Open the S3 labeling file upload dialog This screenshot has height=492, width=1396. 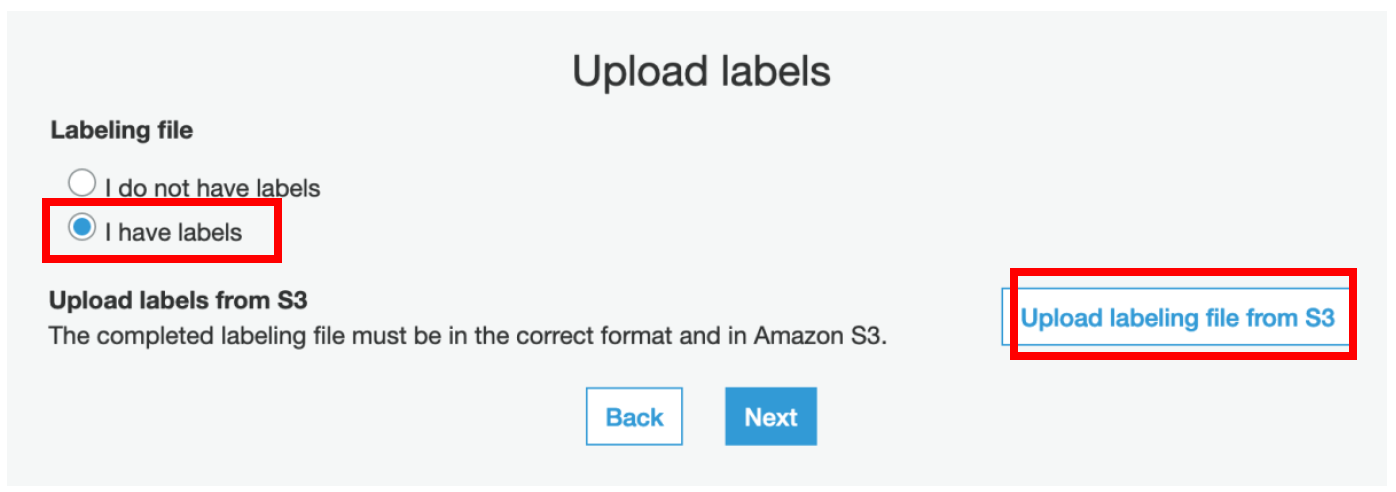click(1177, 318)
